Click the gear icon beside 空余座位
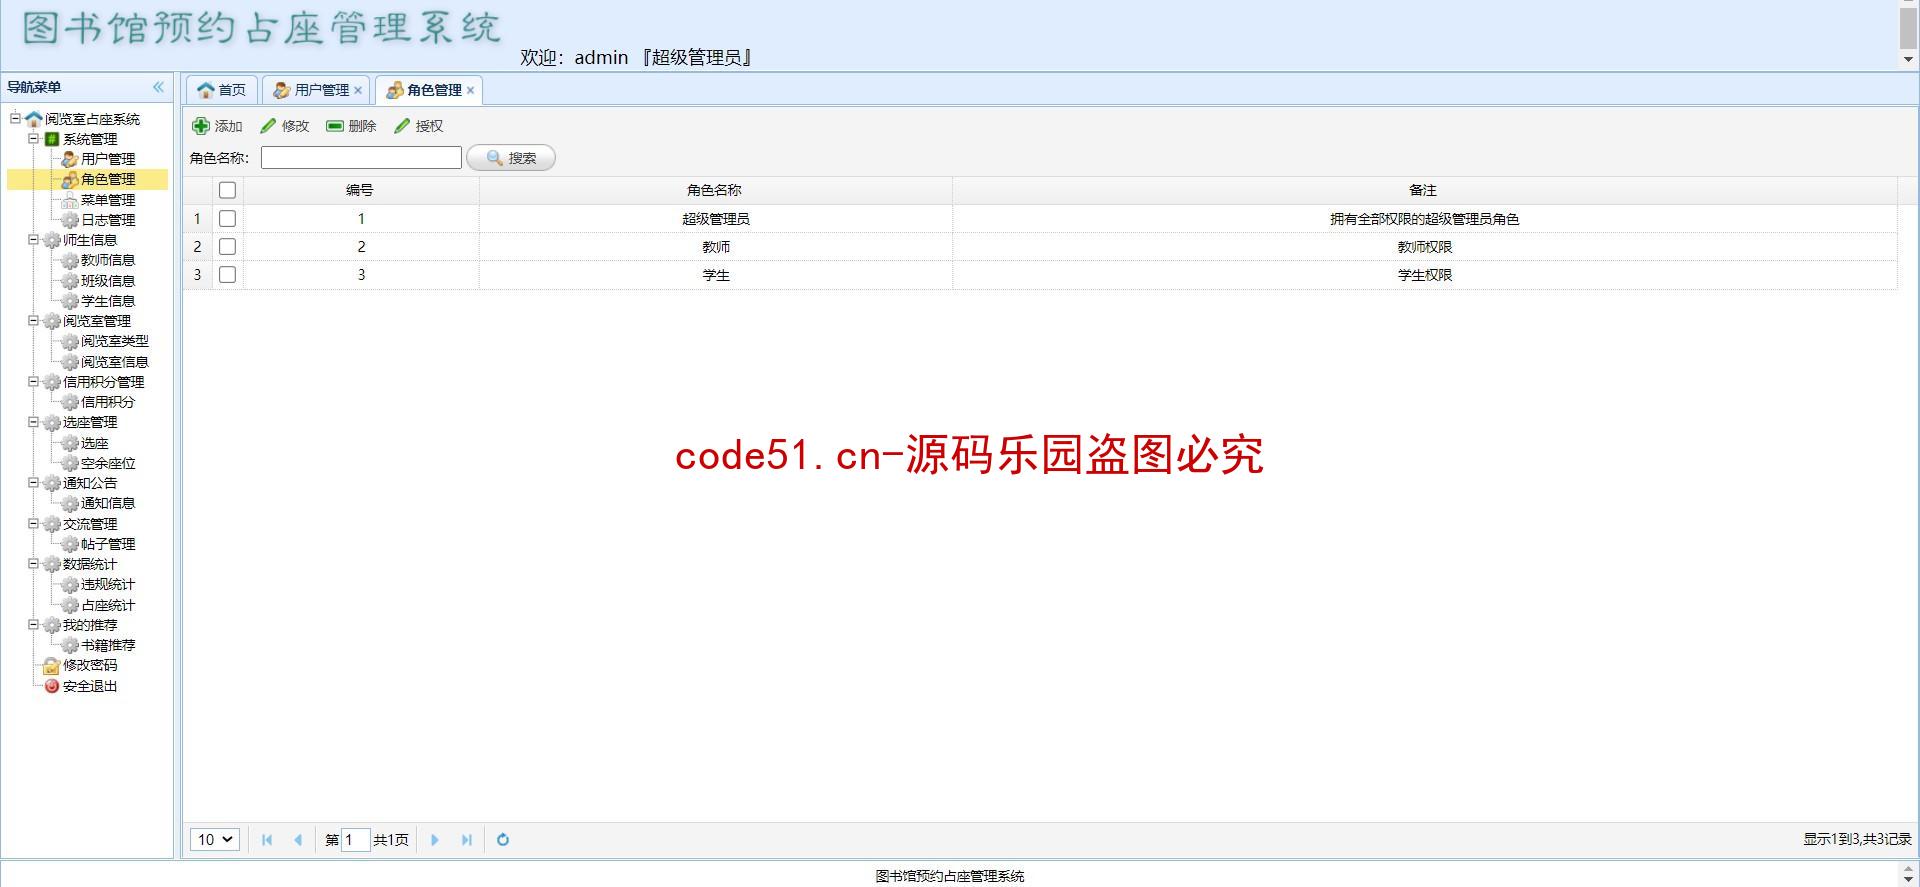 coord(70,463)
